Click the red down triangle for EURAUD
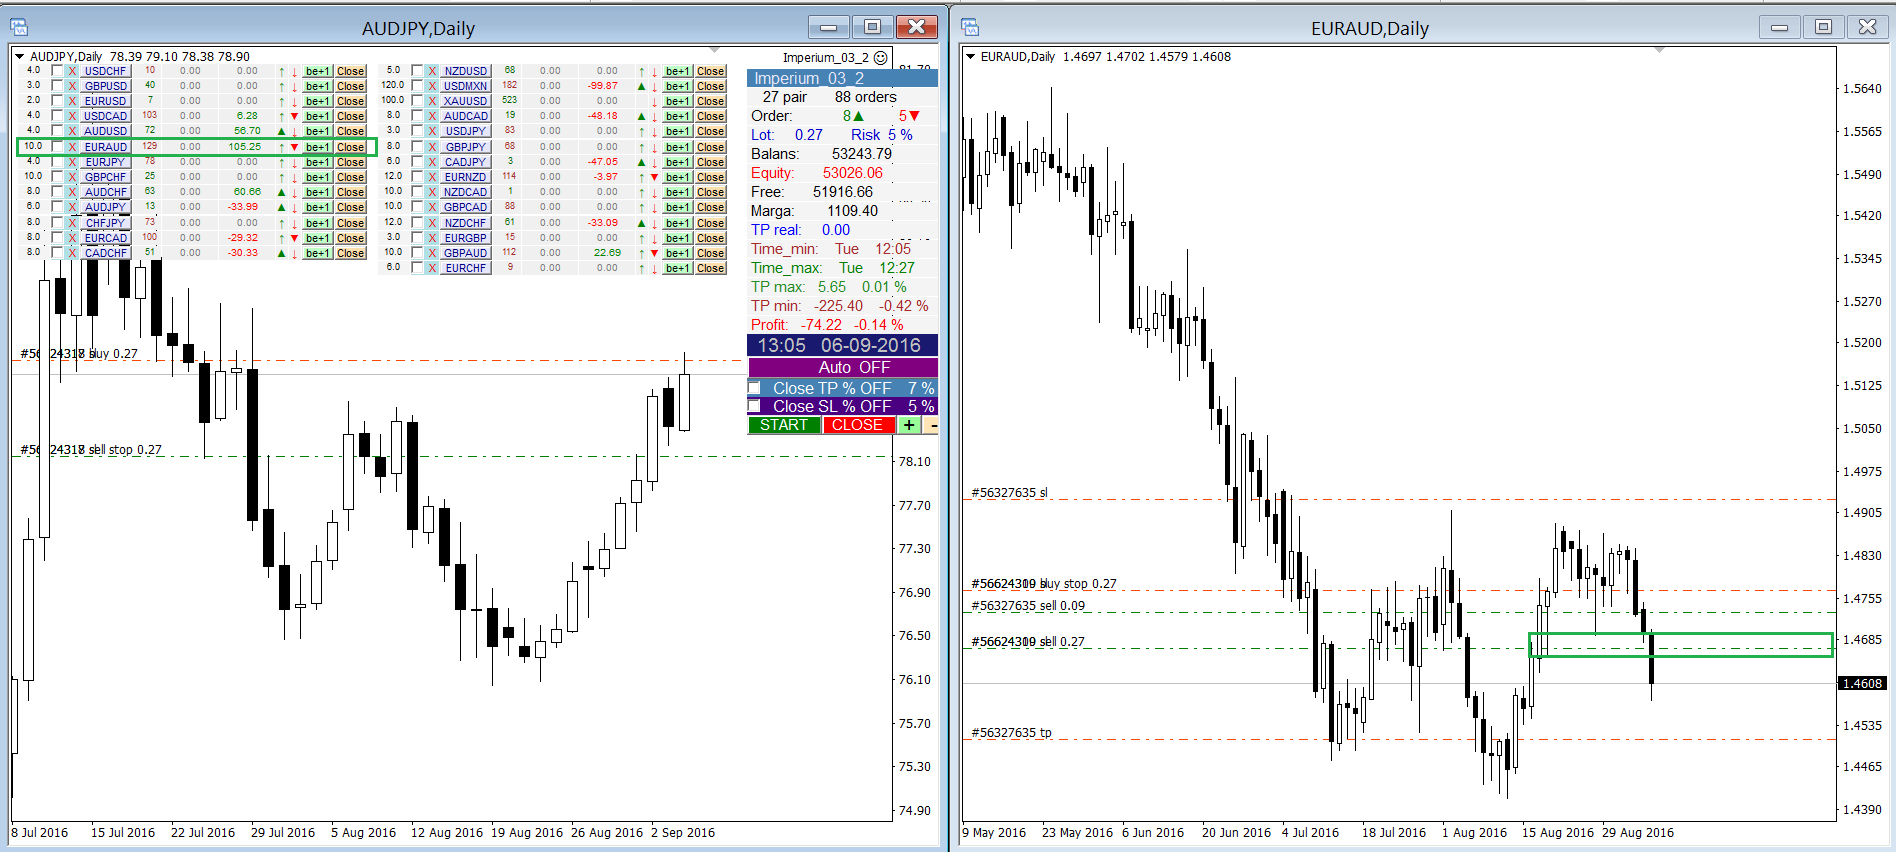This screenshot has height=852, width=1896. coord(294,147)
